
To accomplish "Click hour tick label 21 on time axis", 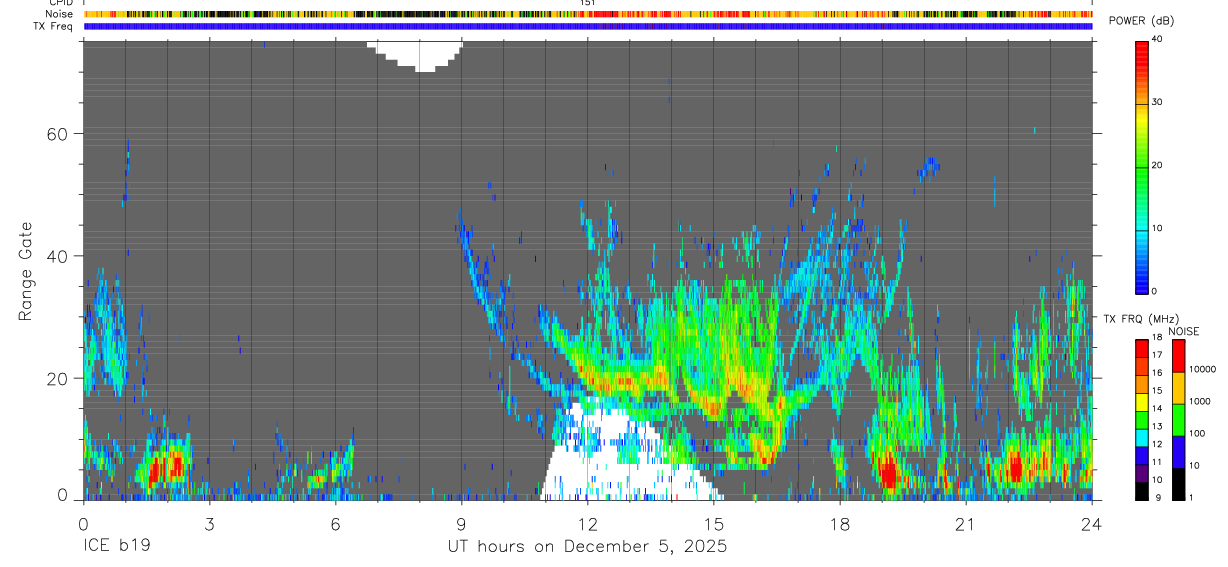I will pos(966,524).
